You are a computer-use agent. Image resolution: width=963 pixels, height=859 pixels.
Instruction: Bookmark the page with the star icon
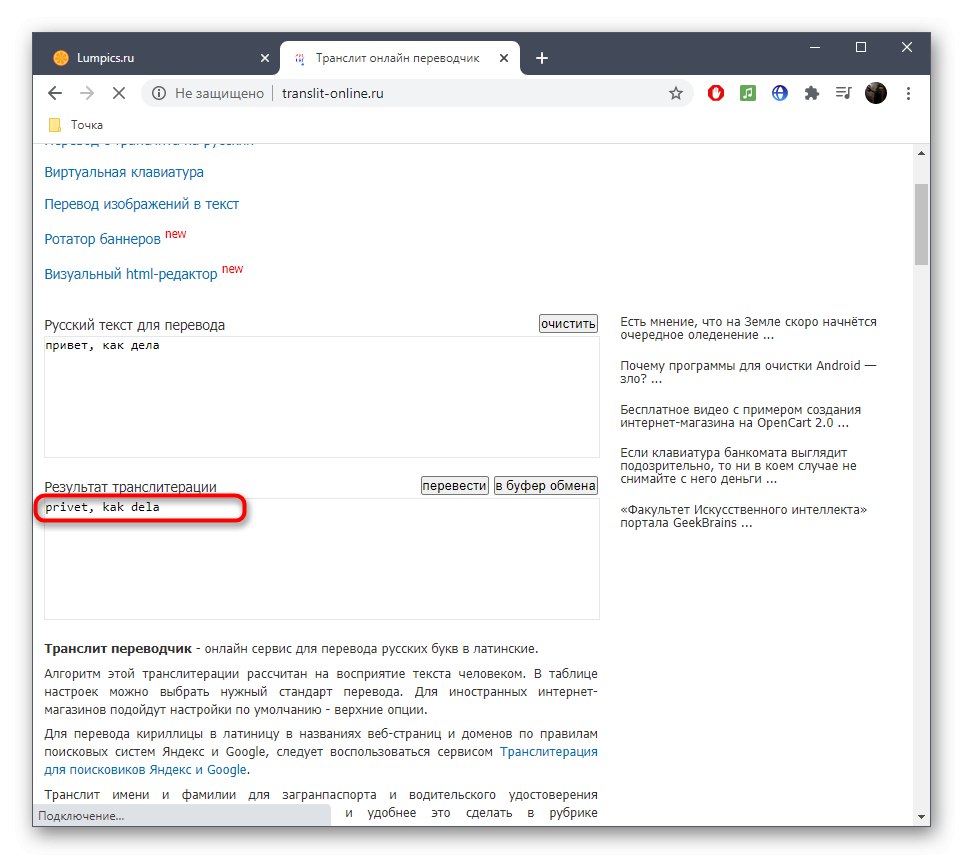pos(676,92)
